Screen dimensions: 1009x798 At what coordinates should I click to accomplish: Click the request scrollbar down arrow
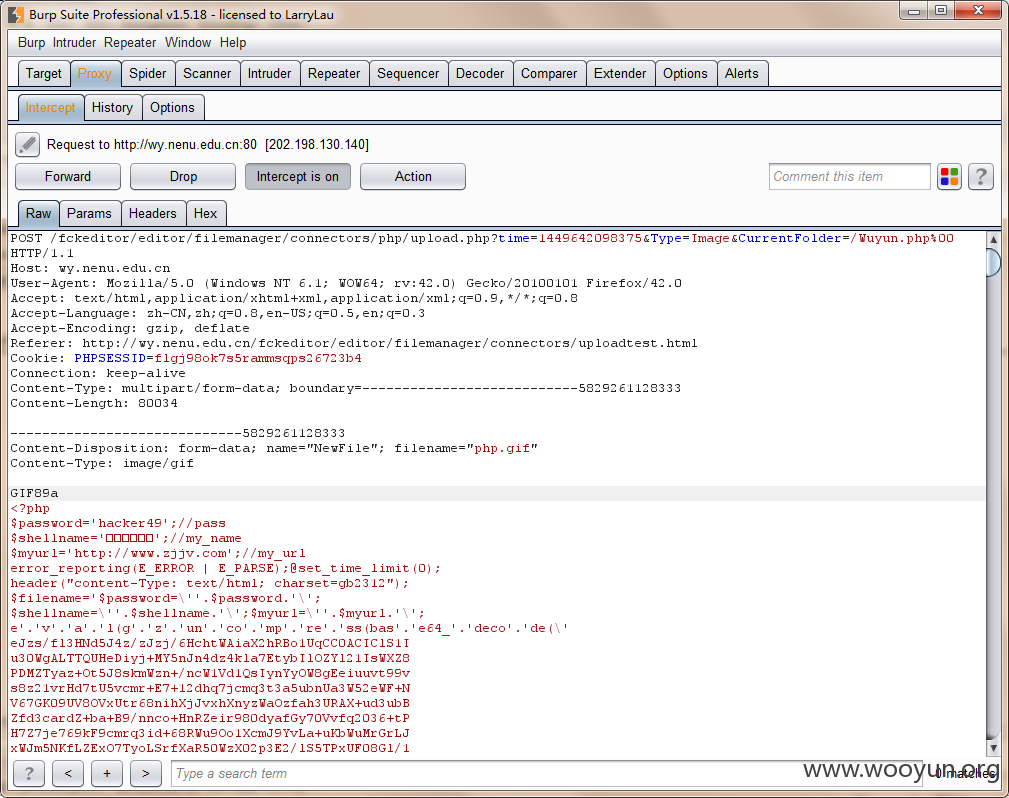(x=994, y=748)
